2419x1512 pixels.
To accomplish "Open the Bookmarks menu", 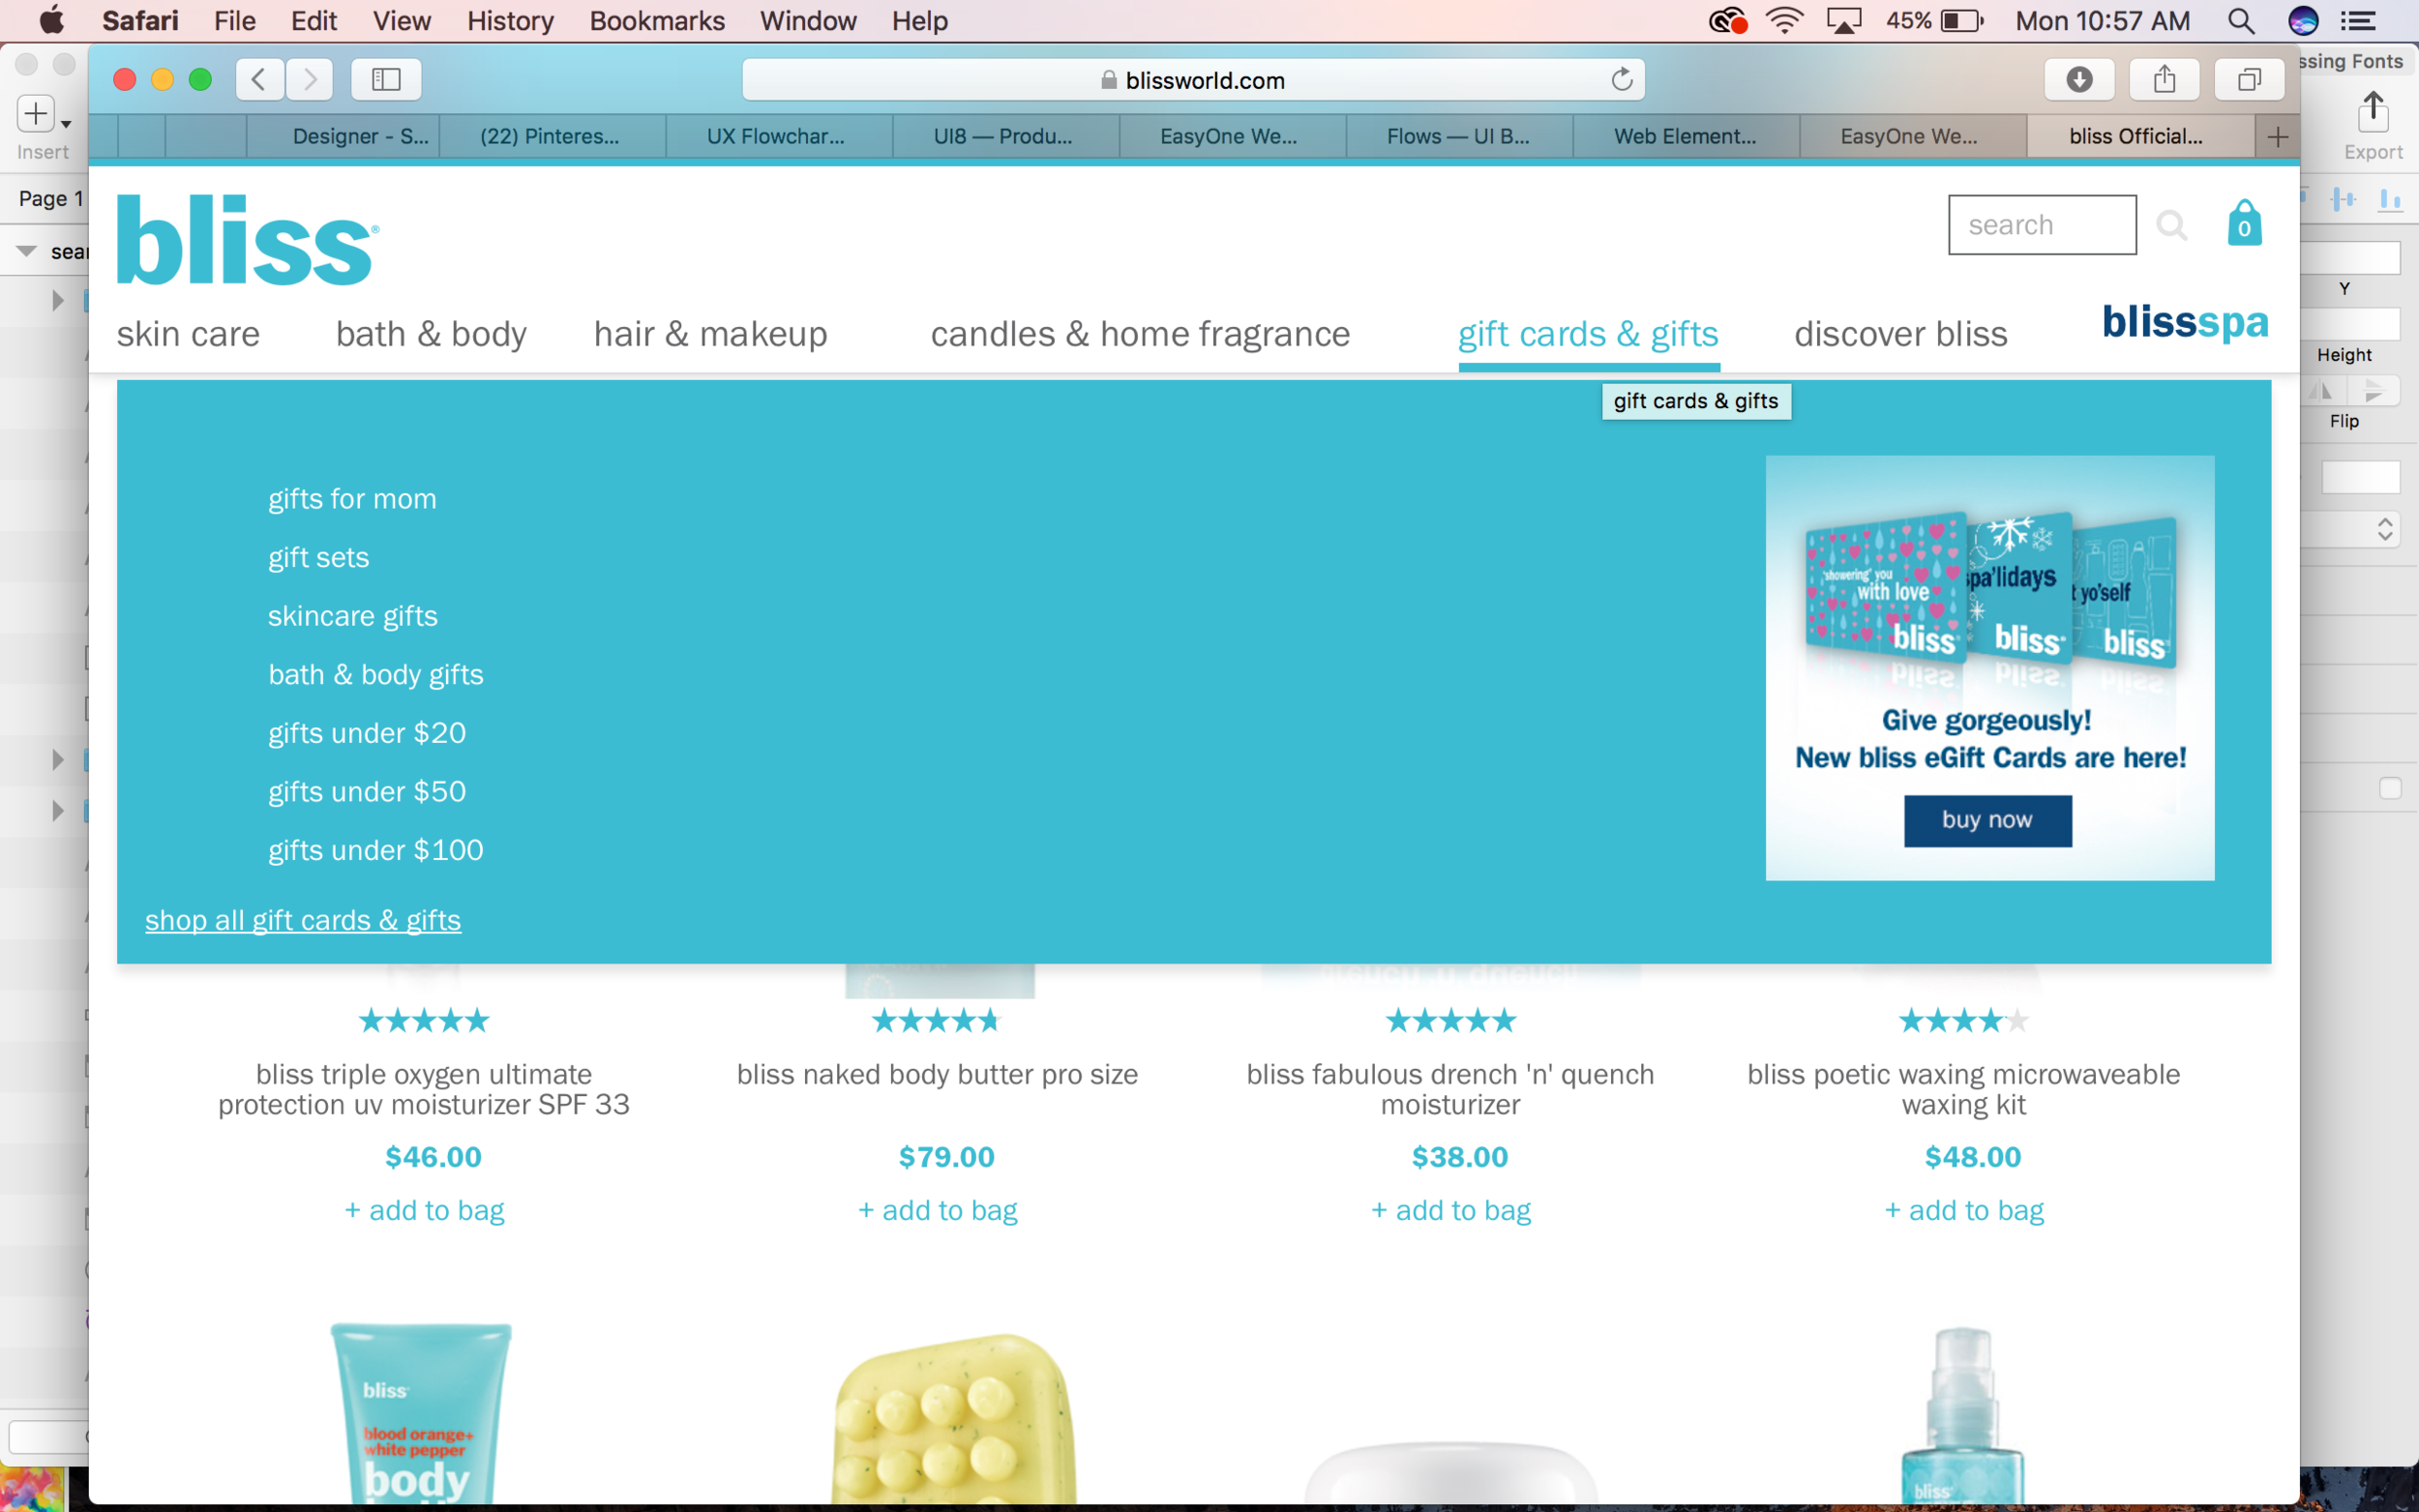I will coord(657,21).
